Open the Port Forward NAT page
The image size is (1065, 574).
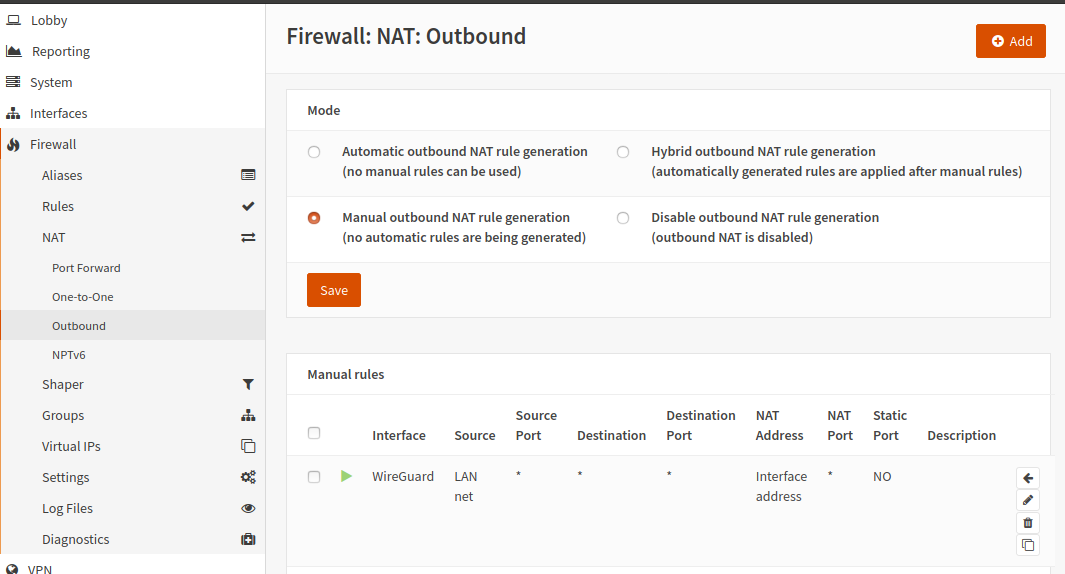(86, 268)
